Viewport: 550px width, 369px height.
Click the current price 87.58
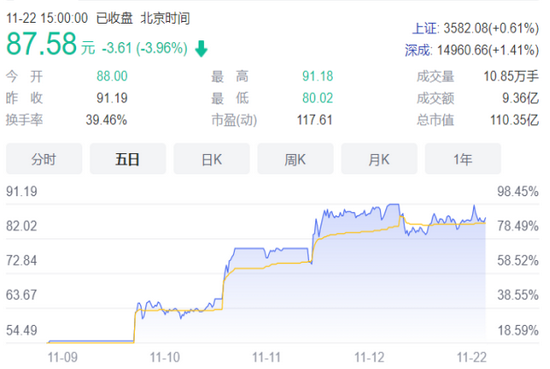41,44
